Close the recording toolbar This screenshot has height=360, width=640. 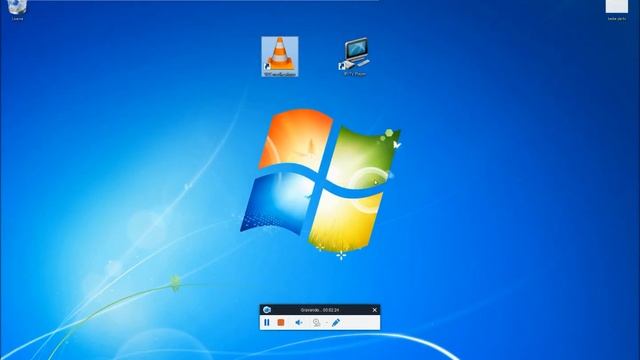375,310
